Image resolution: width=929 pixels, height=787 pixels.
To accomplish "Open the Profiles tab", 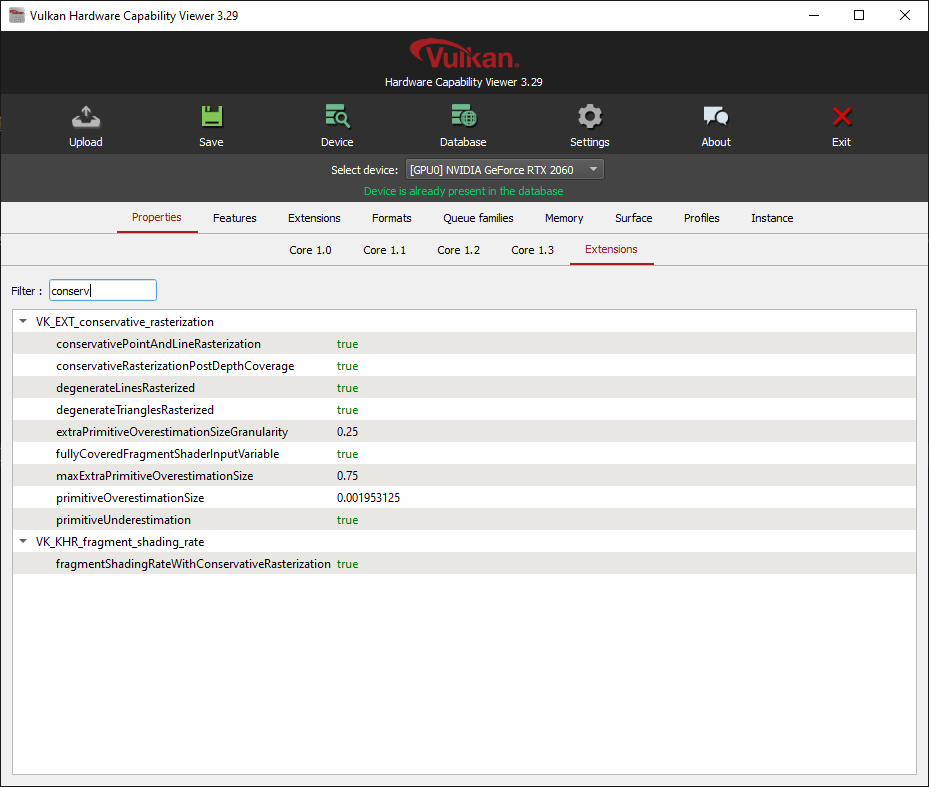I will point(701,218).
